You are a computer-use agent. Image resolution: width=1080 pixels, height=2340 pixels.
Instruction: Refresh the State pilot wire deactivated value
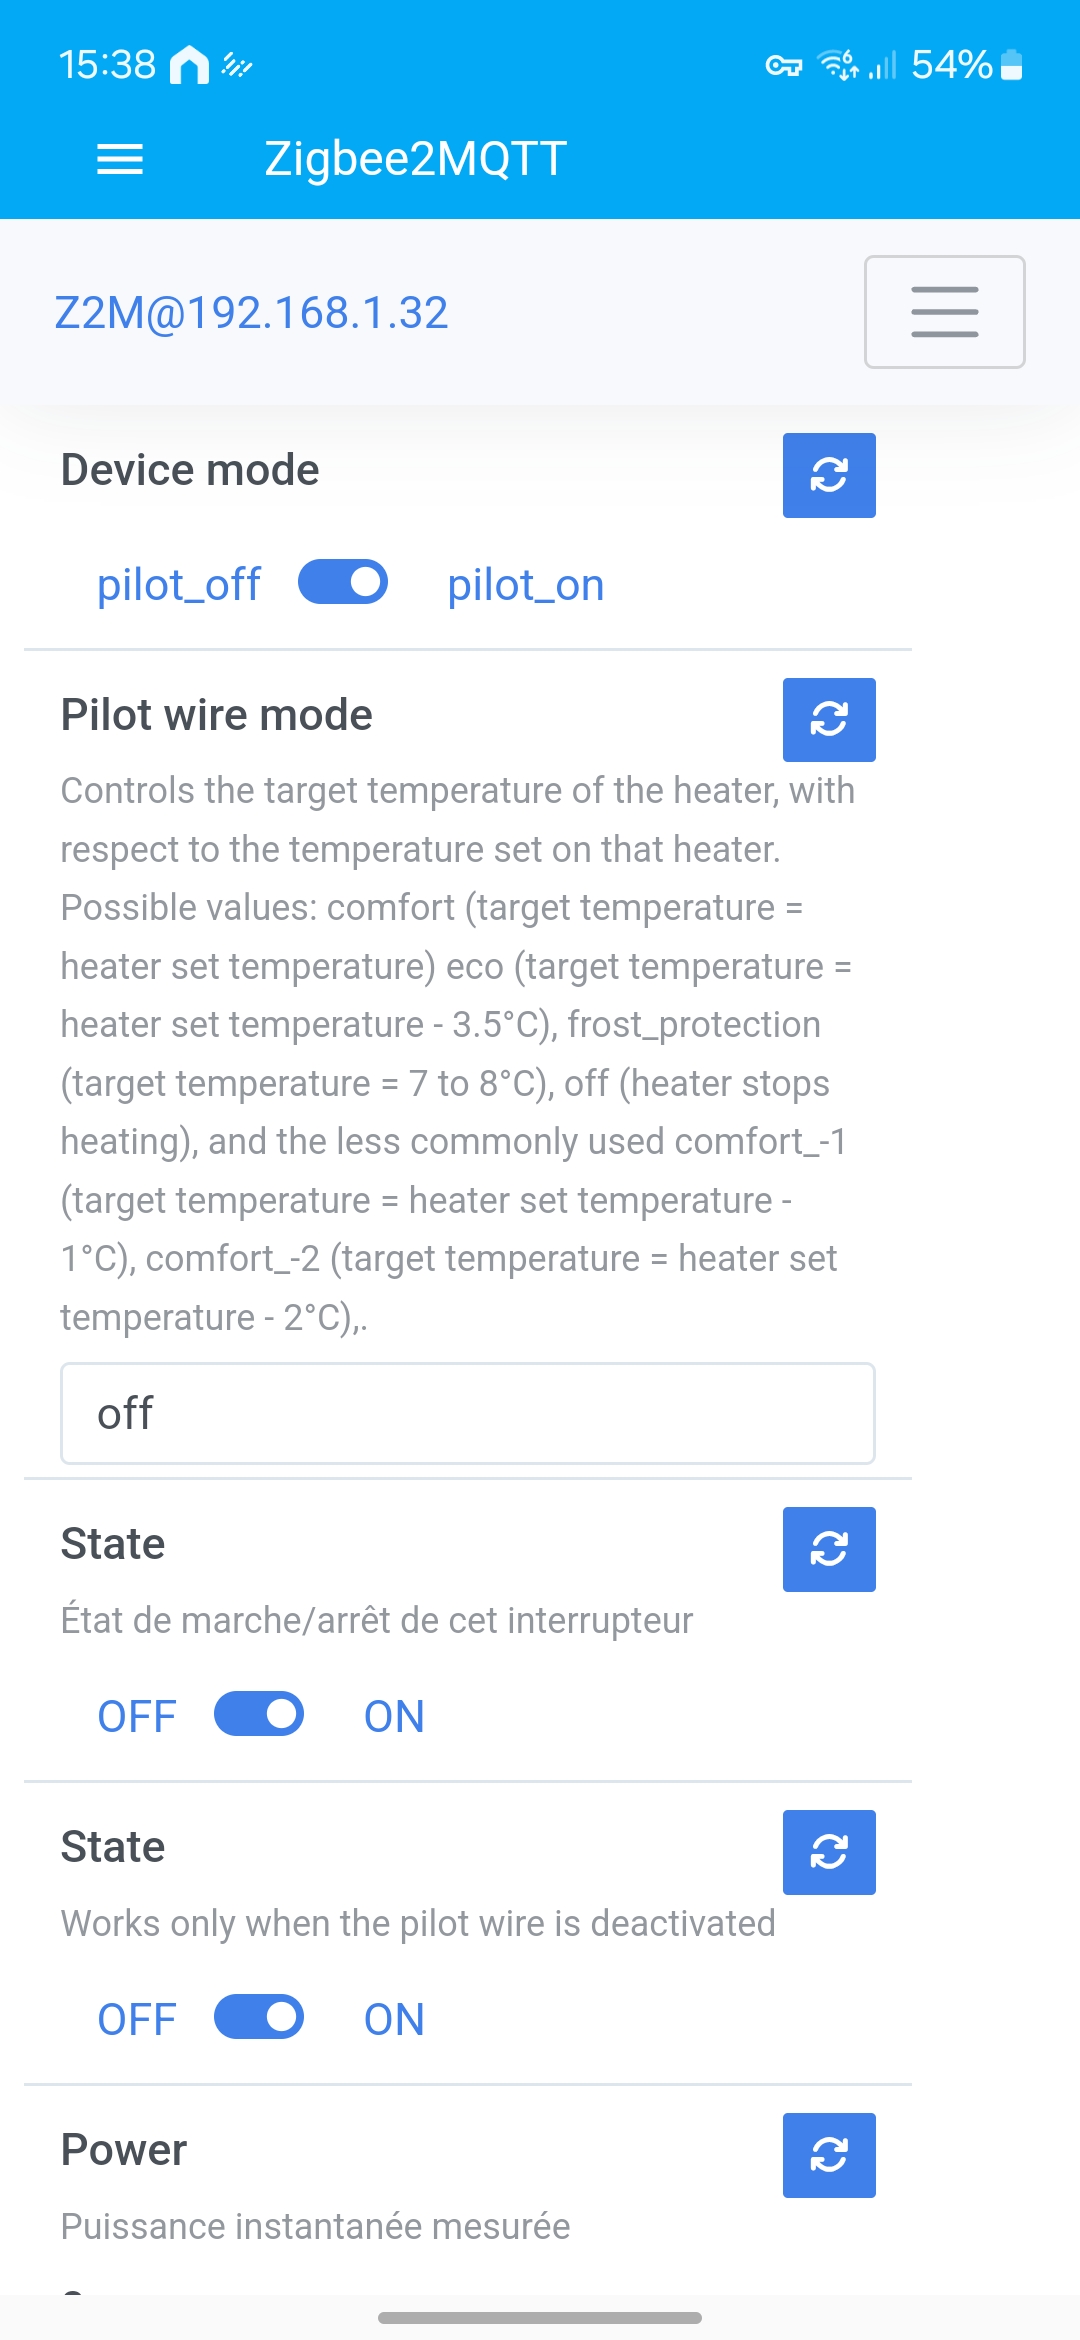829,1852
